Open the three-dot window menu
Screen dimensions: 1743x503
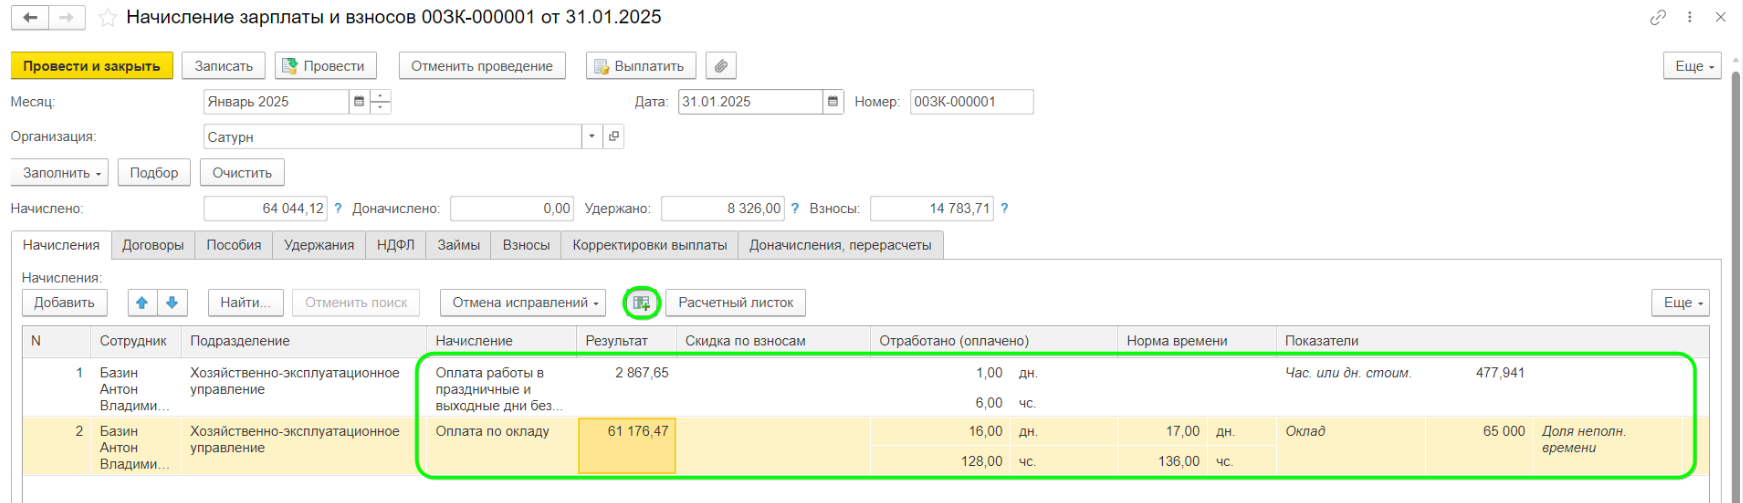(x=1690, y=17)
